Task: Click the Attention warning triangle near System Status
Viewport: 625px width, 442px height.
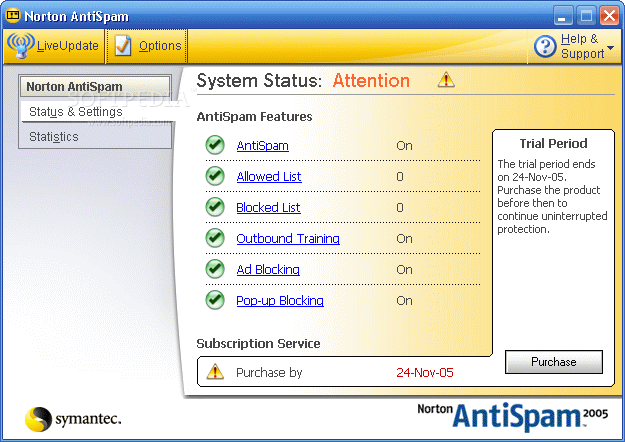Action: (x=446, y=80)
